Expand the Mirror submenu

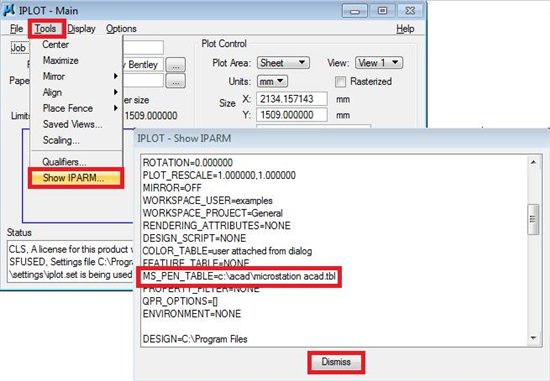[x=76, y=76]
